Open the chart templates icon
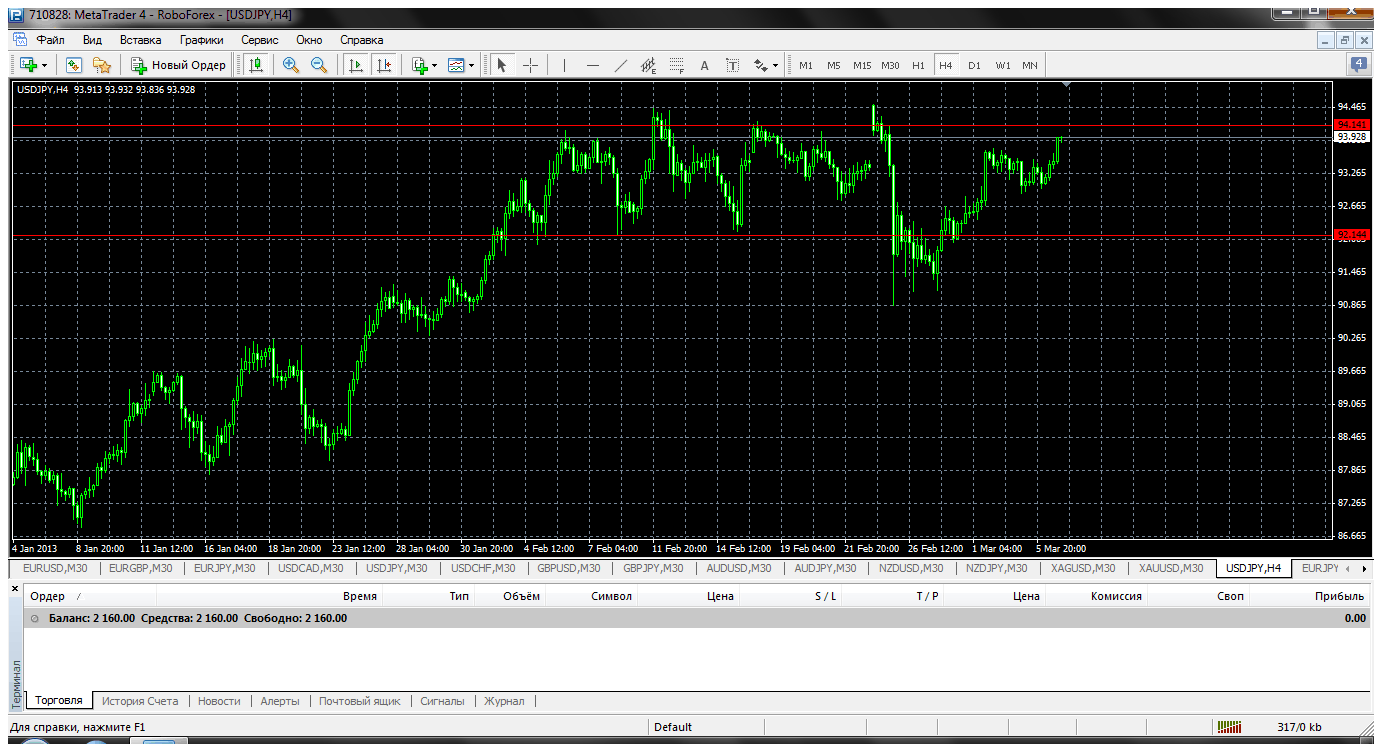The image size is (1382, 744). [457, 65]
